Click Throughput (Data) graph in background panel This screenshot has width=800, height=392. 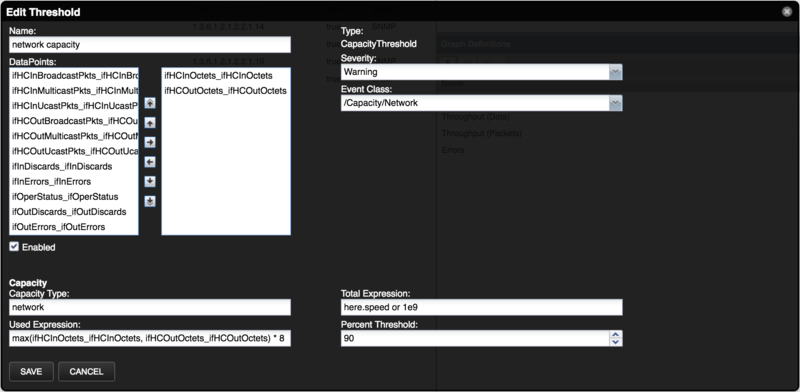click(476, 117)
